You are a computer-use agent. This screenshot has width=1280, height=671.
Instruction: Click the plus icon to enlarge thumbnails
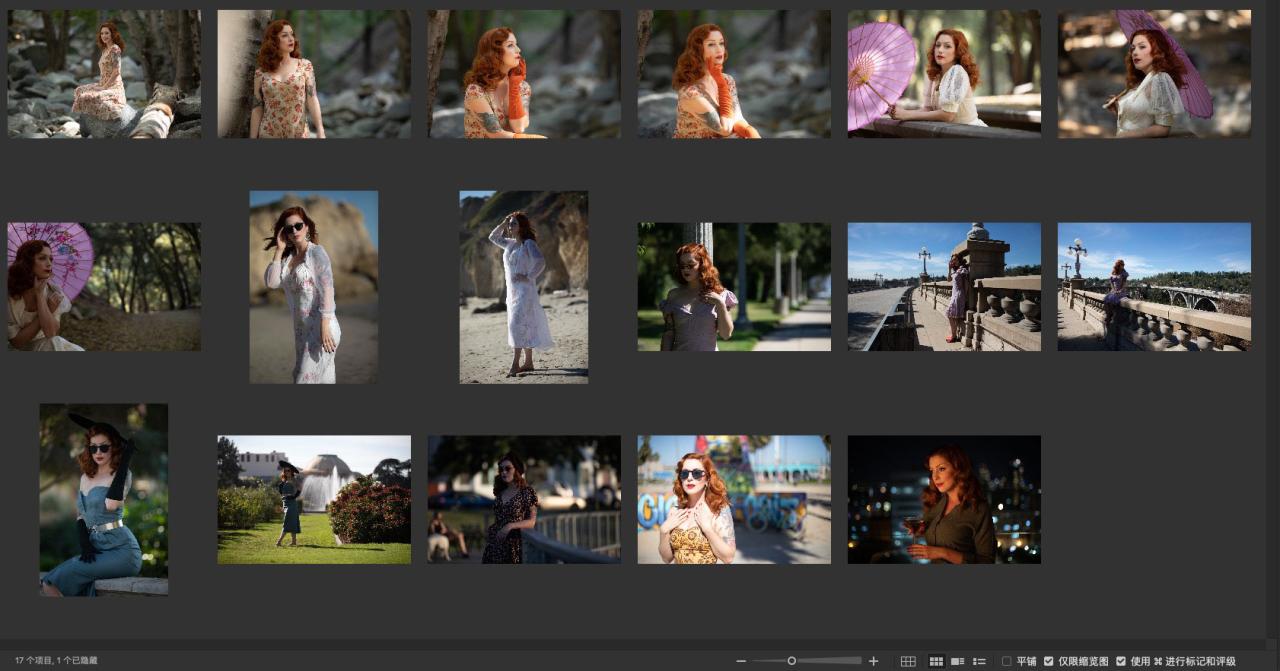(x=873, y=661)
